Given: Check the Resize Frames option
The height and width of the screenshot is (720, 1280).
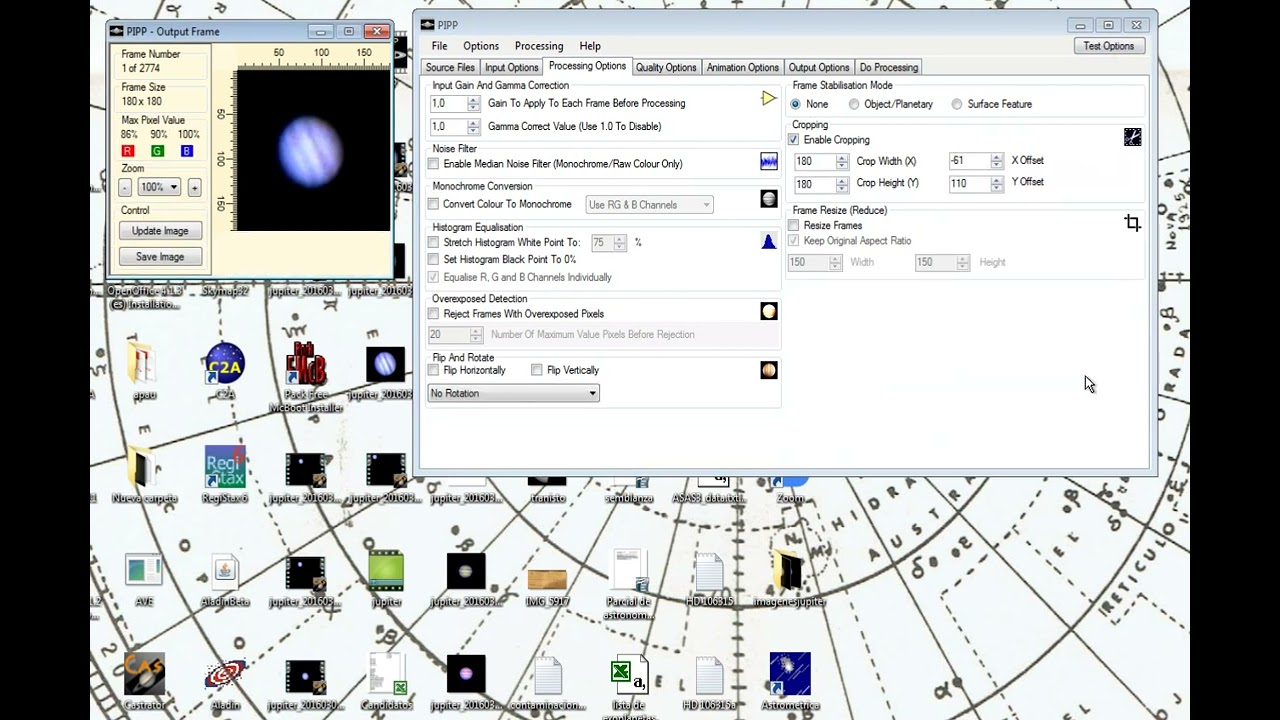Looking at the screenshot, I should [x=794, y=226].
